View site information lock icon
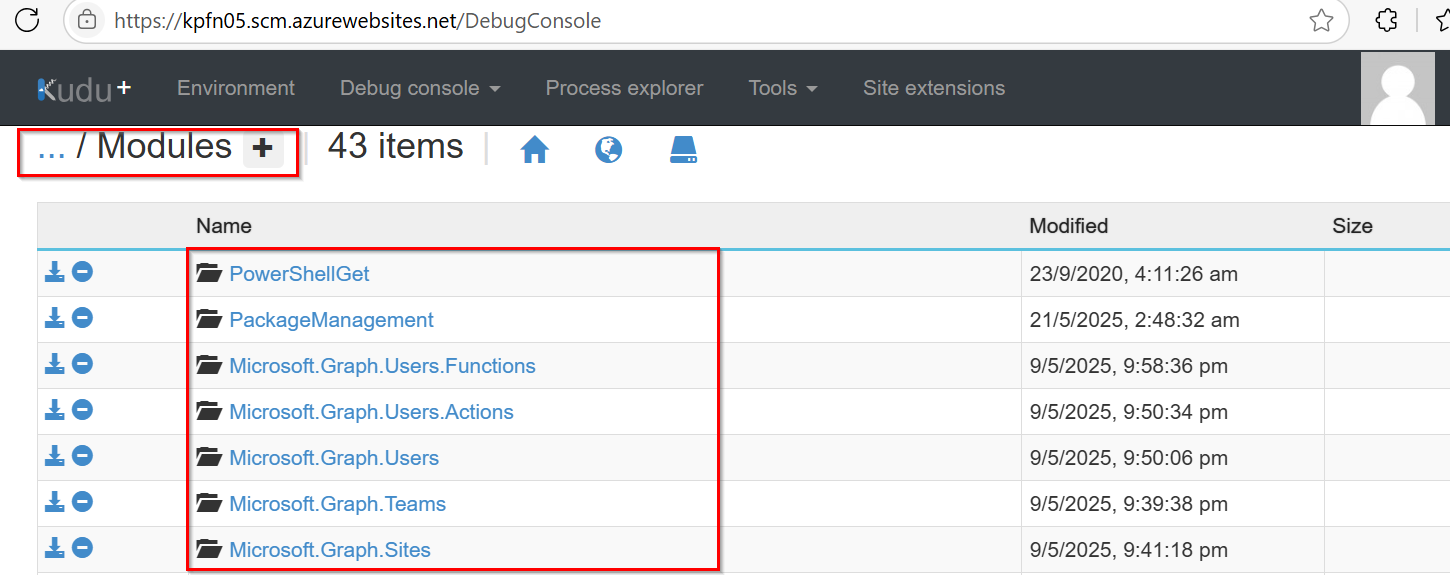The image size is (1450, 575). tap(88, 20)
